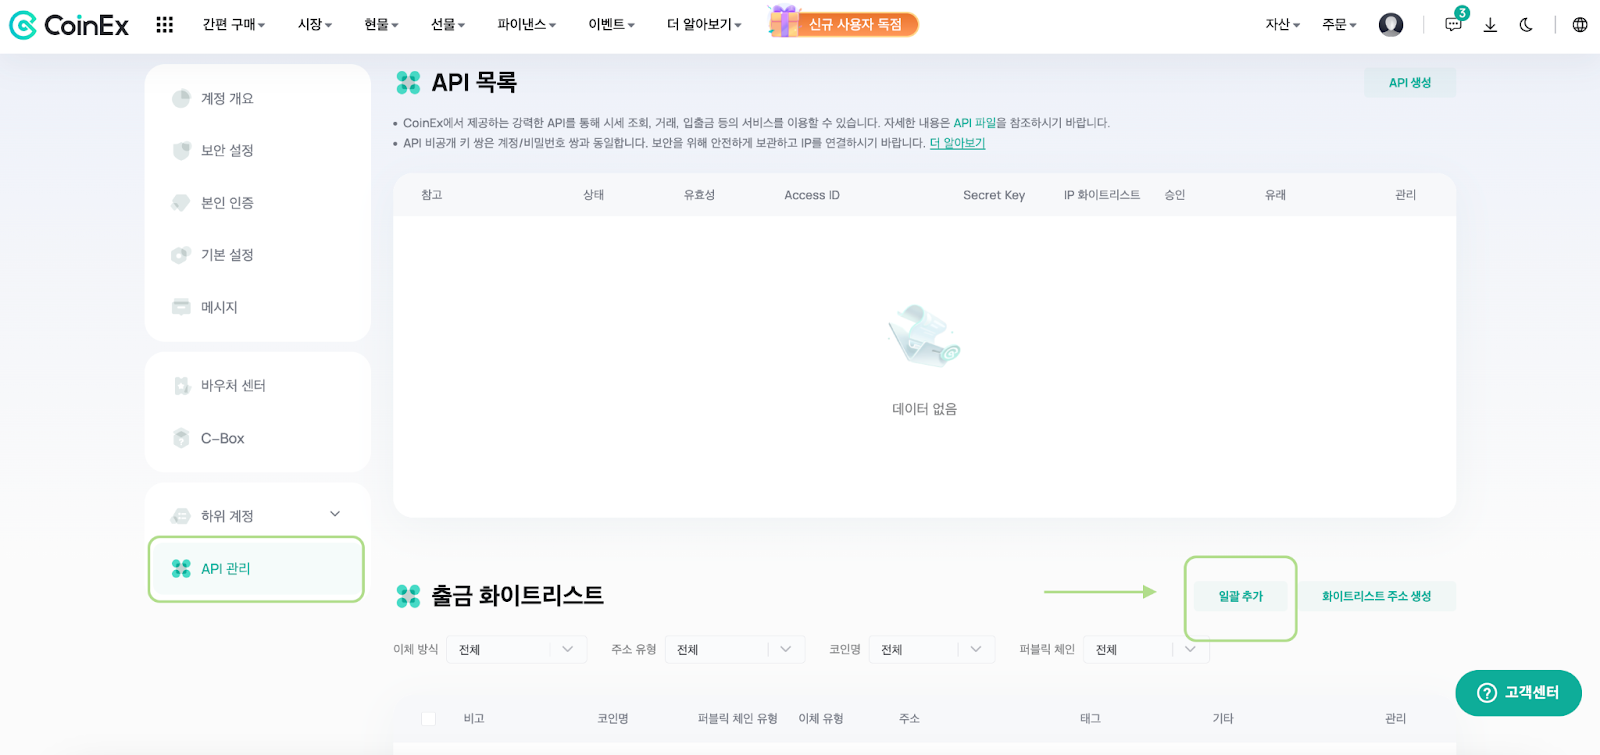
Task: Open the 고객센터 help button
Action: 1518,693
